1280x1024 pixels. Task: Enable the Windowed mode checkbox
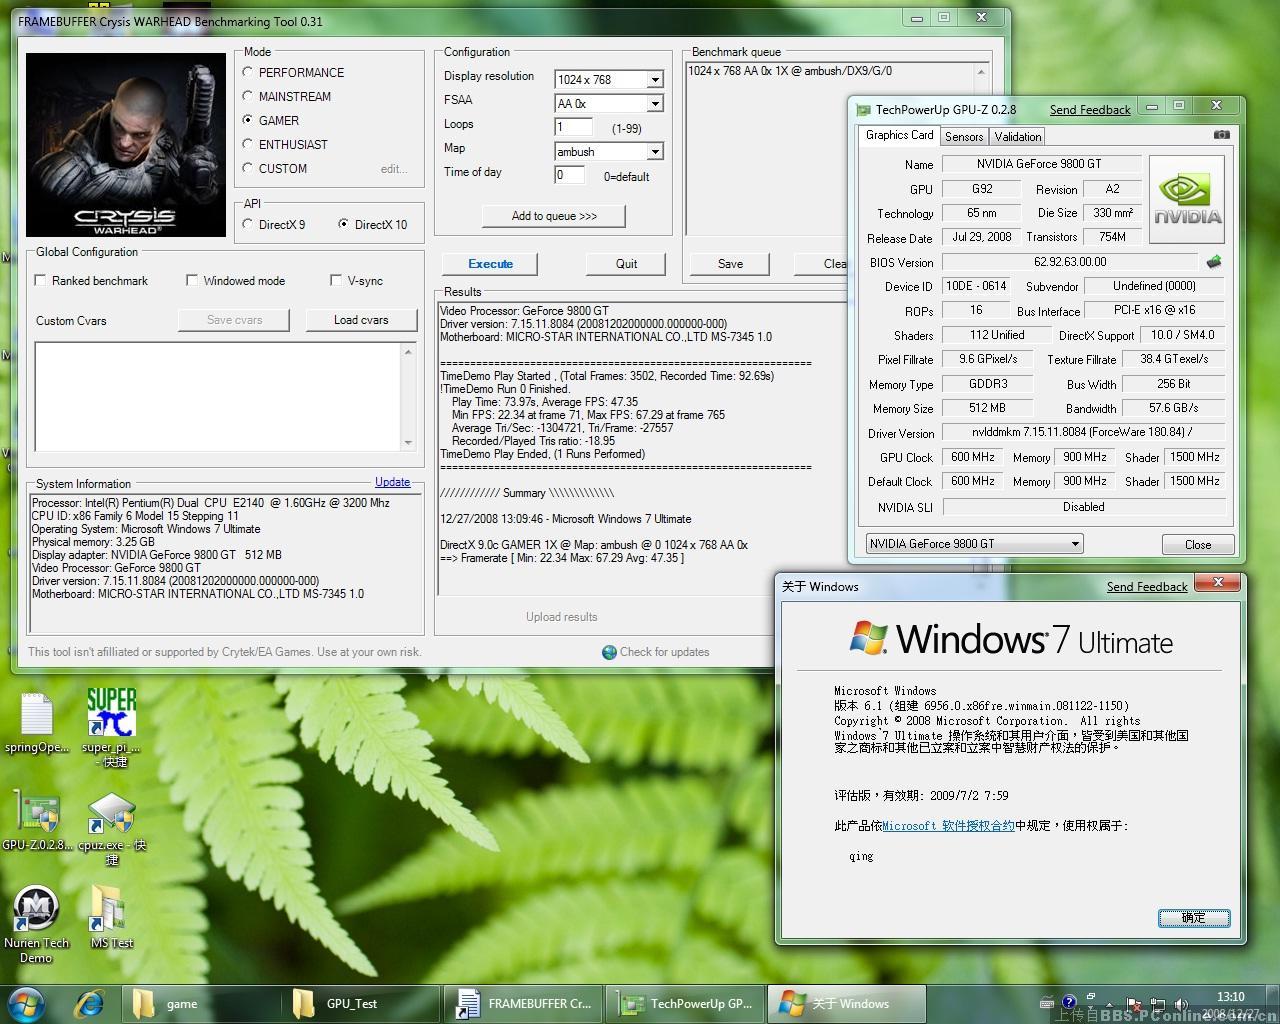[x=192, y=281]
